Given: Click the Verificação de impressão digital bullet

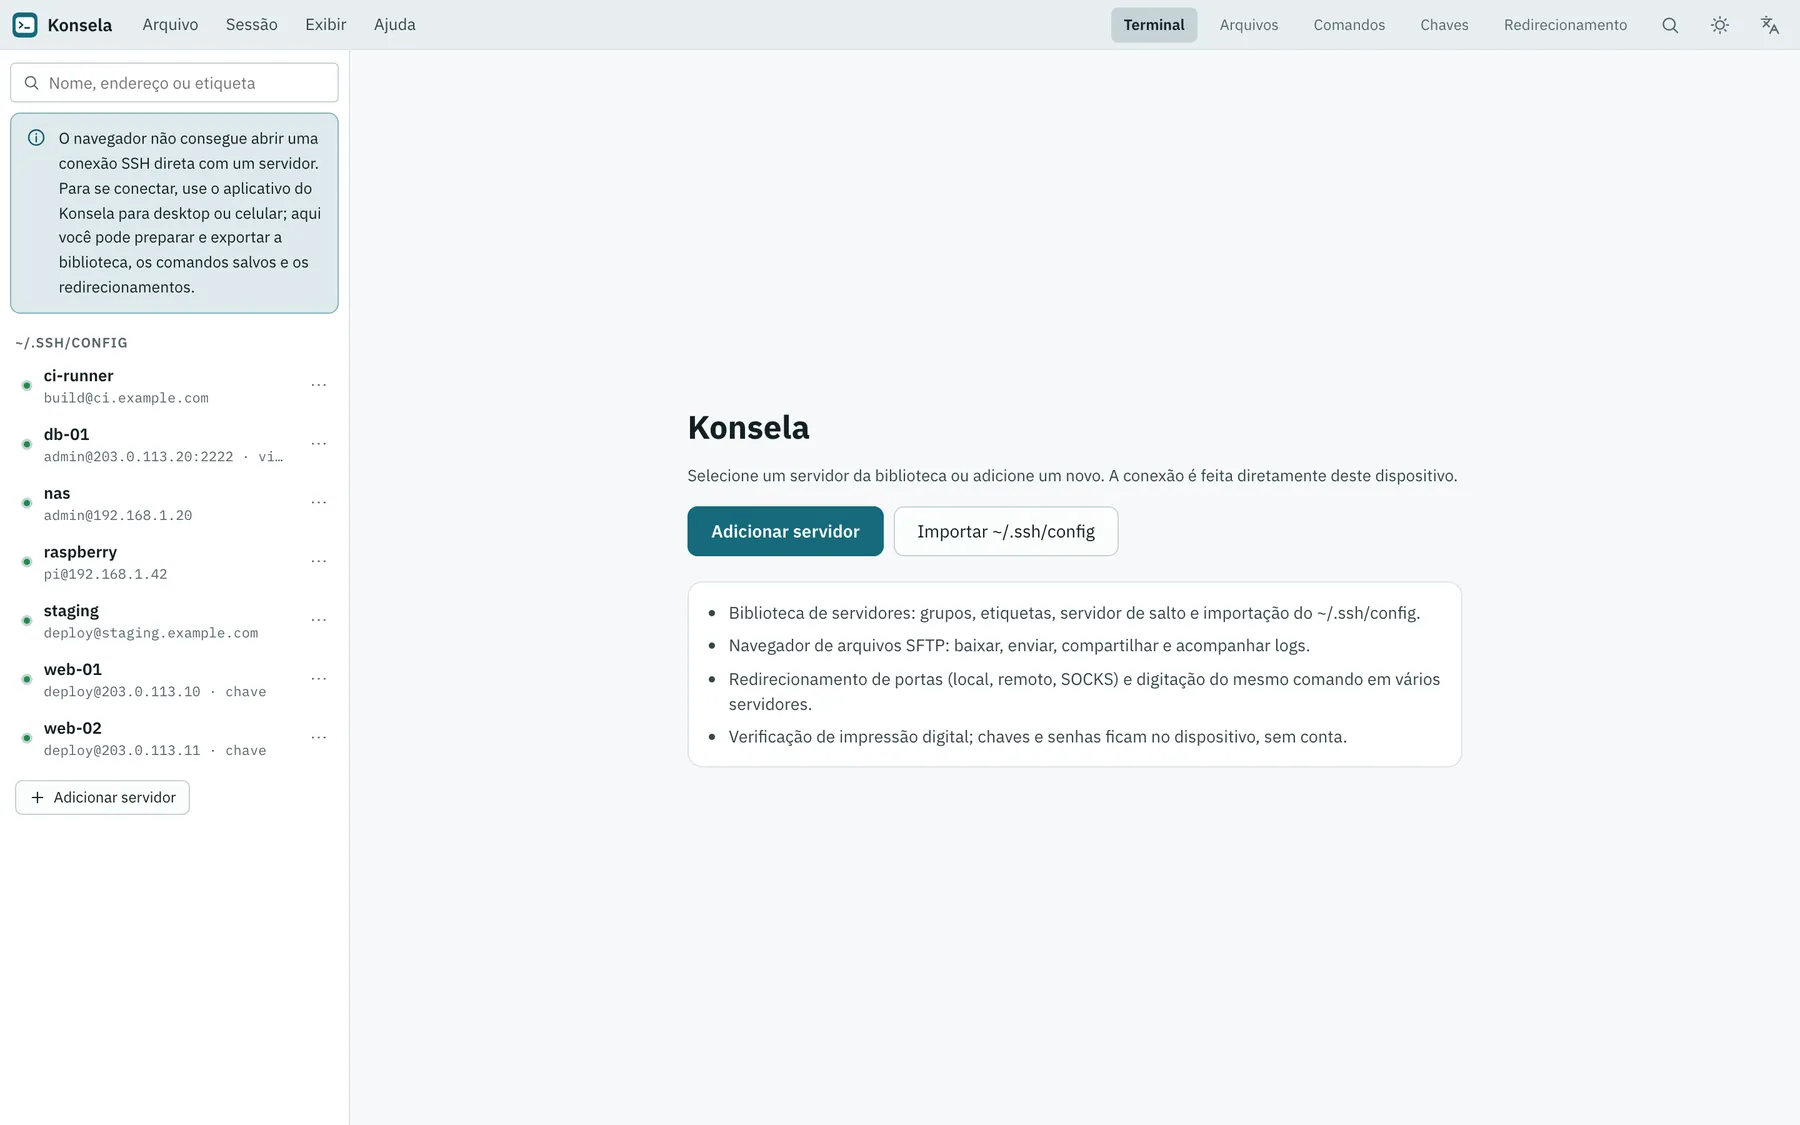Looking at the screenshot, I should tap(1037, 737).
